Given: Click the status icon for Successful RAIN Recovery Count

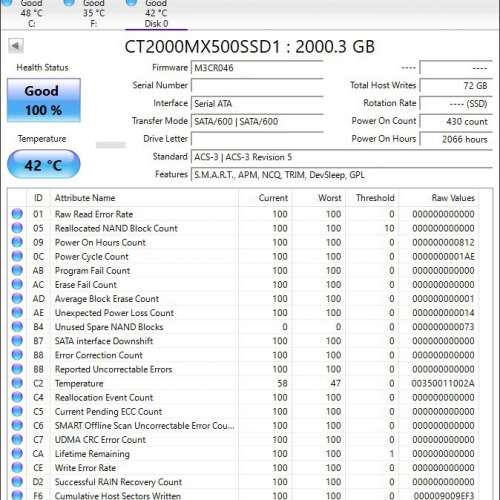Looking at the screenshot, I should point(17,482).
